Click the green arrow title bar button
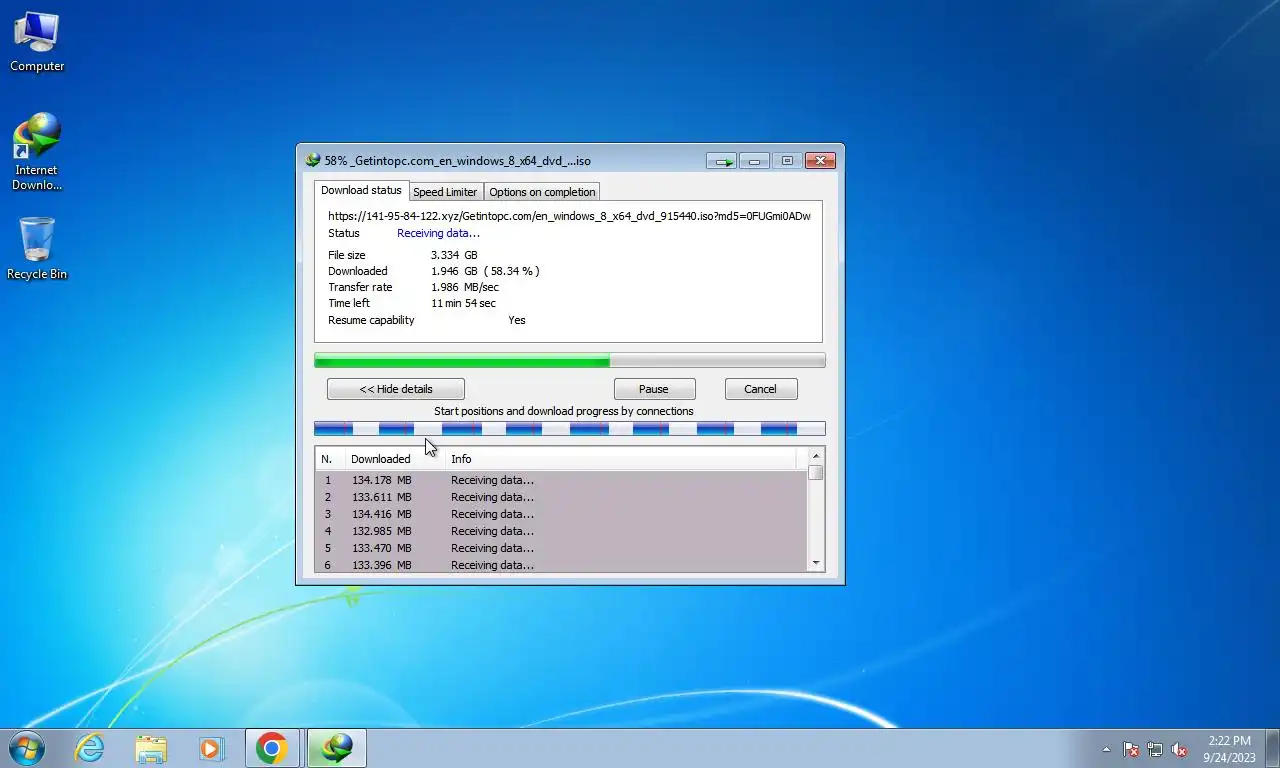 [x=721, y=160]
